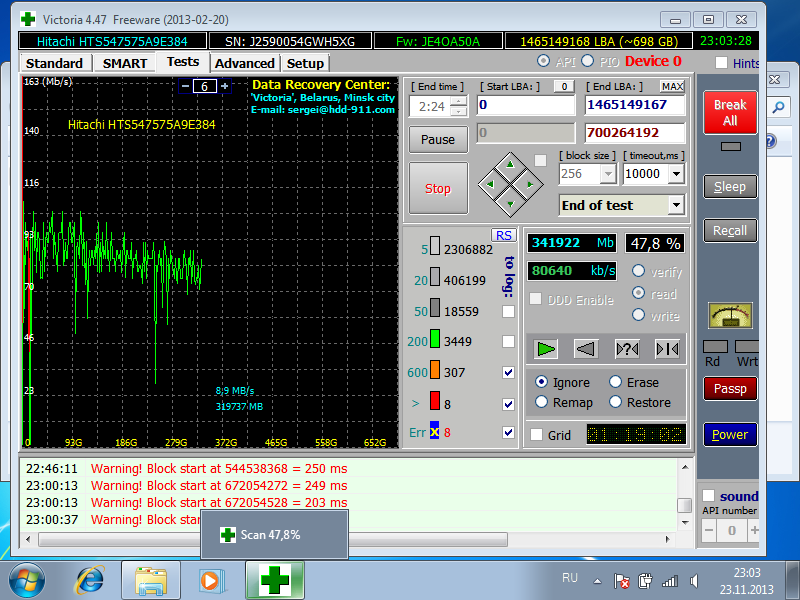800x600 pixels.
Task: Click the Pause button
Action: (438, 139)
